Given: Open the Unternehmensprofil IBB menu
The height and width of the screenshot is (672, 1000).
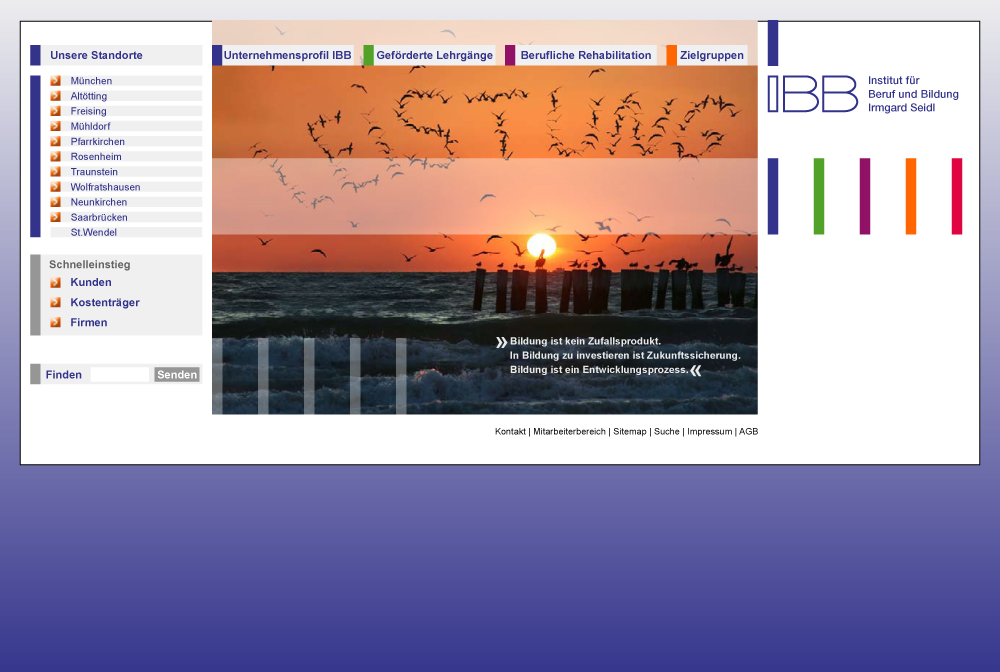Looking at the screenshot, I should click(x=287, y=55).
